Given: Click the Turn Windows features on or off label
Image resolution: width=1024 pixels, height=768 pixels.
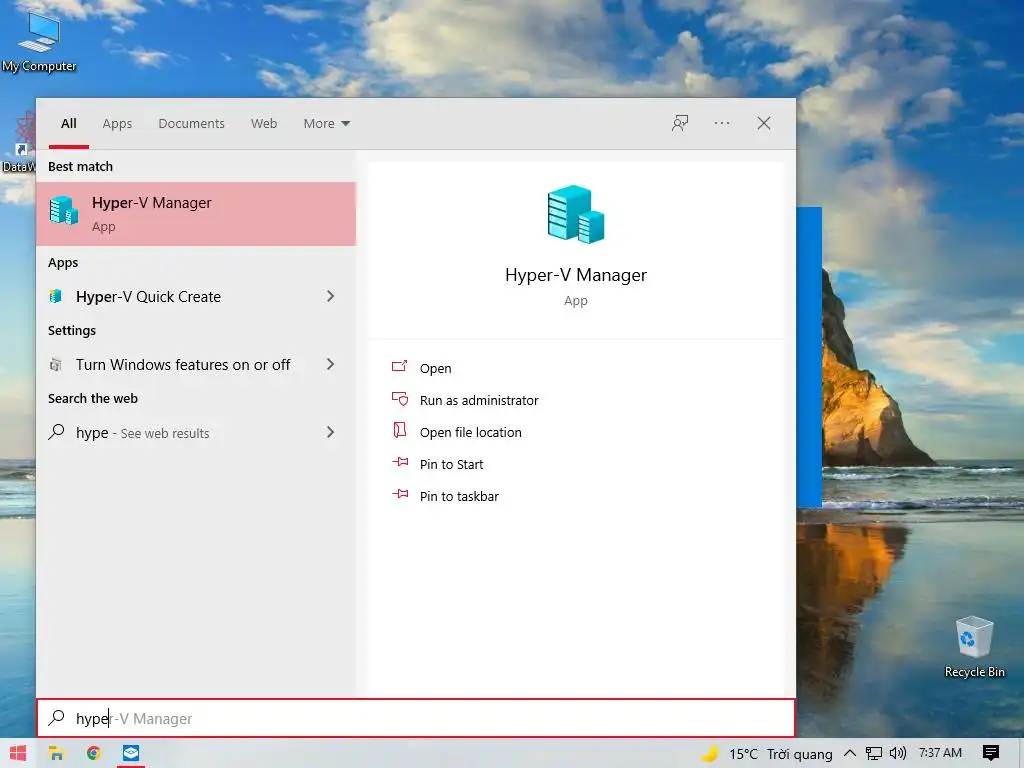Looking at the screenshot, I should 183,364.
